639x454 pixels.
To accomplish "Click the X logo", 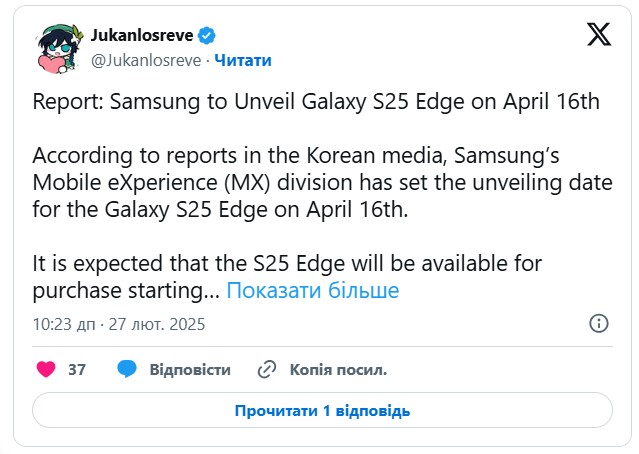I will coord(597,38).
